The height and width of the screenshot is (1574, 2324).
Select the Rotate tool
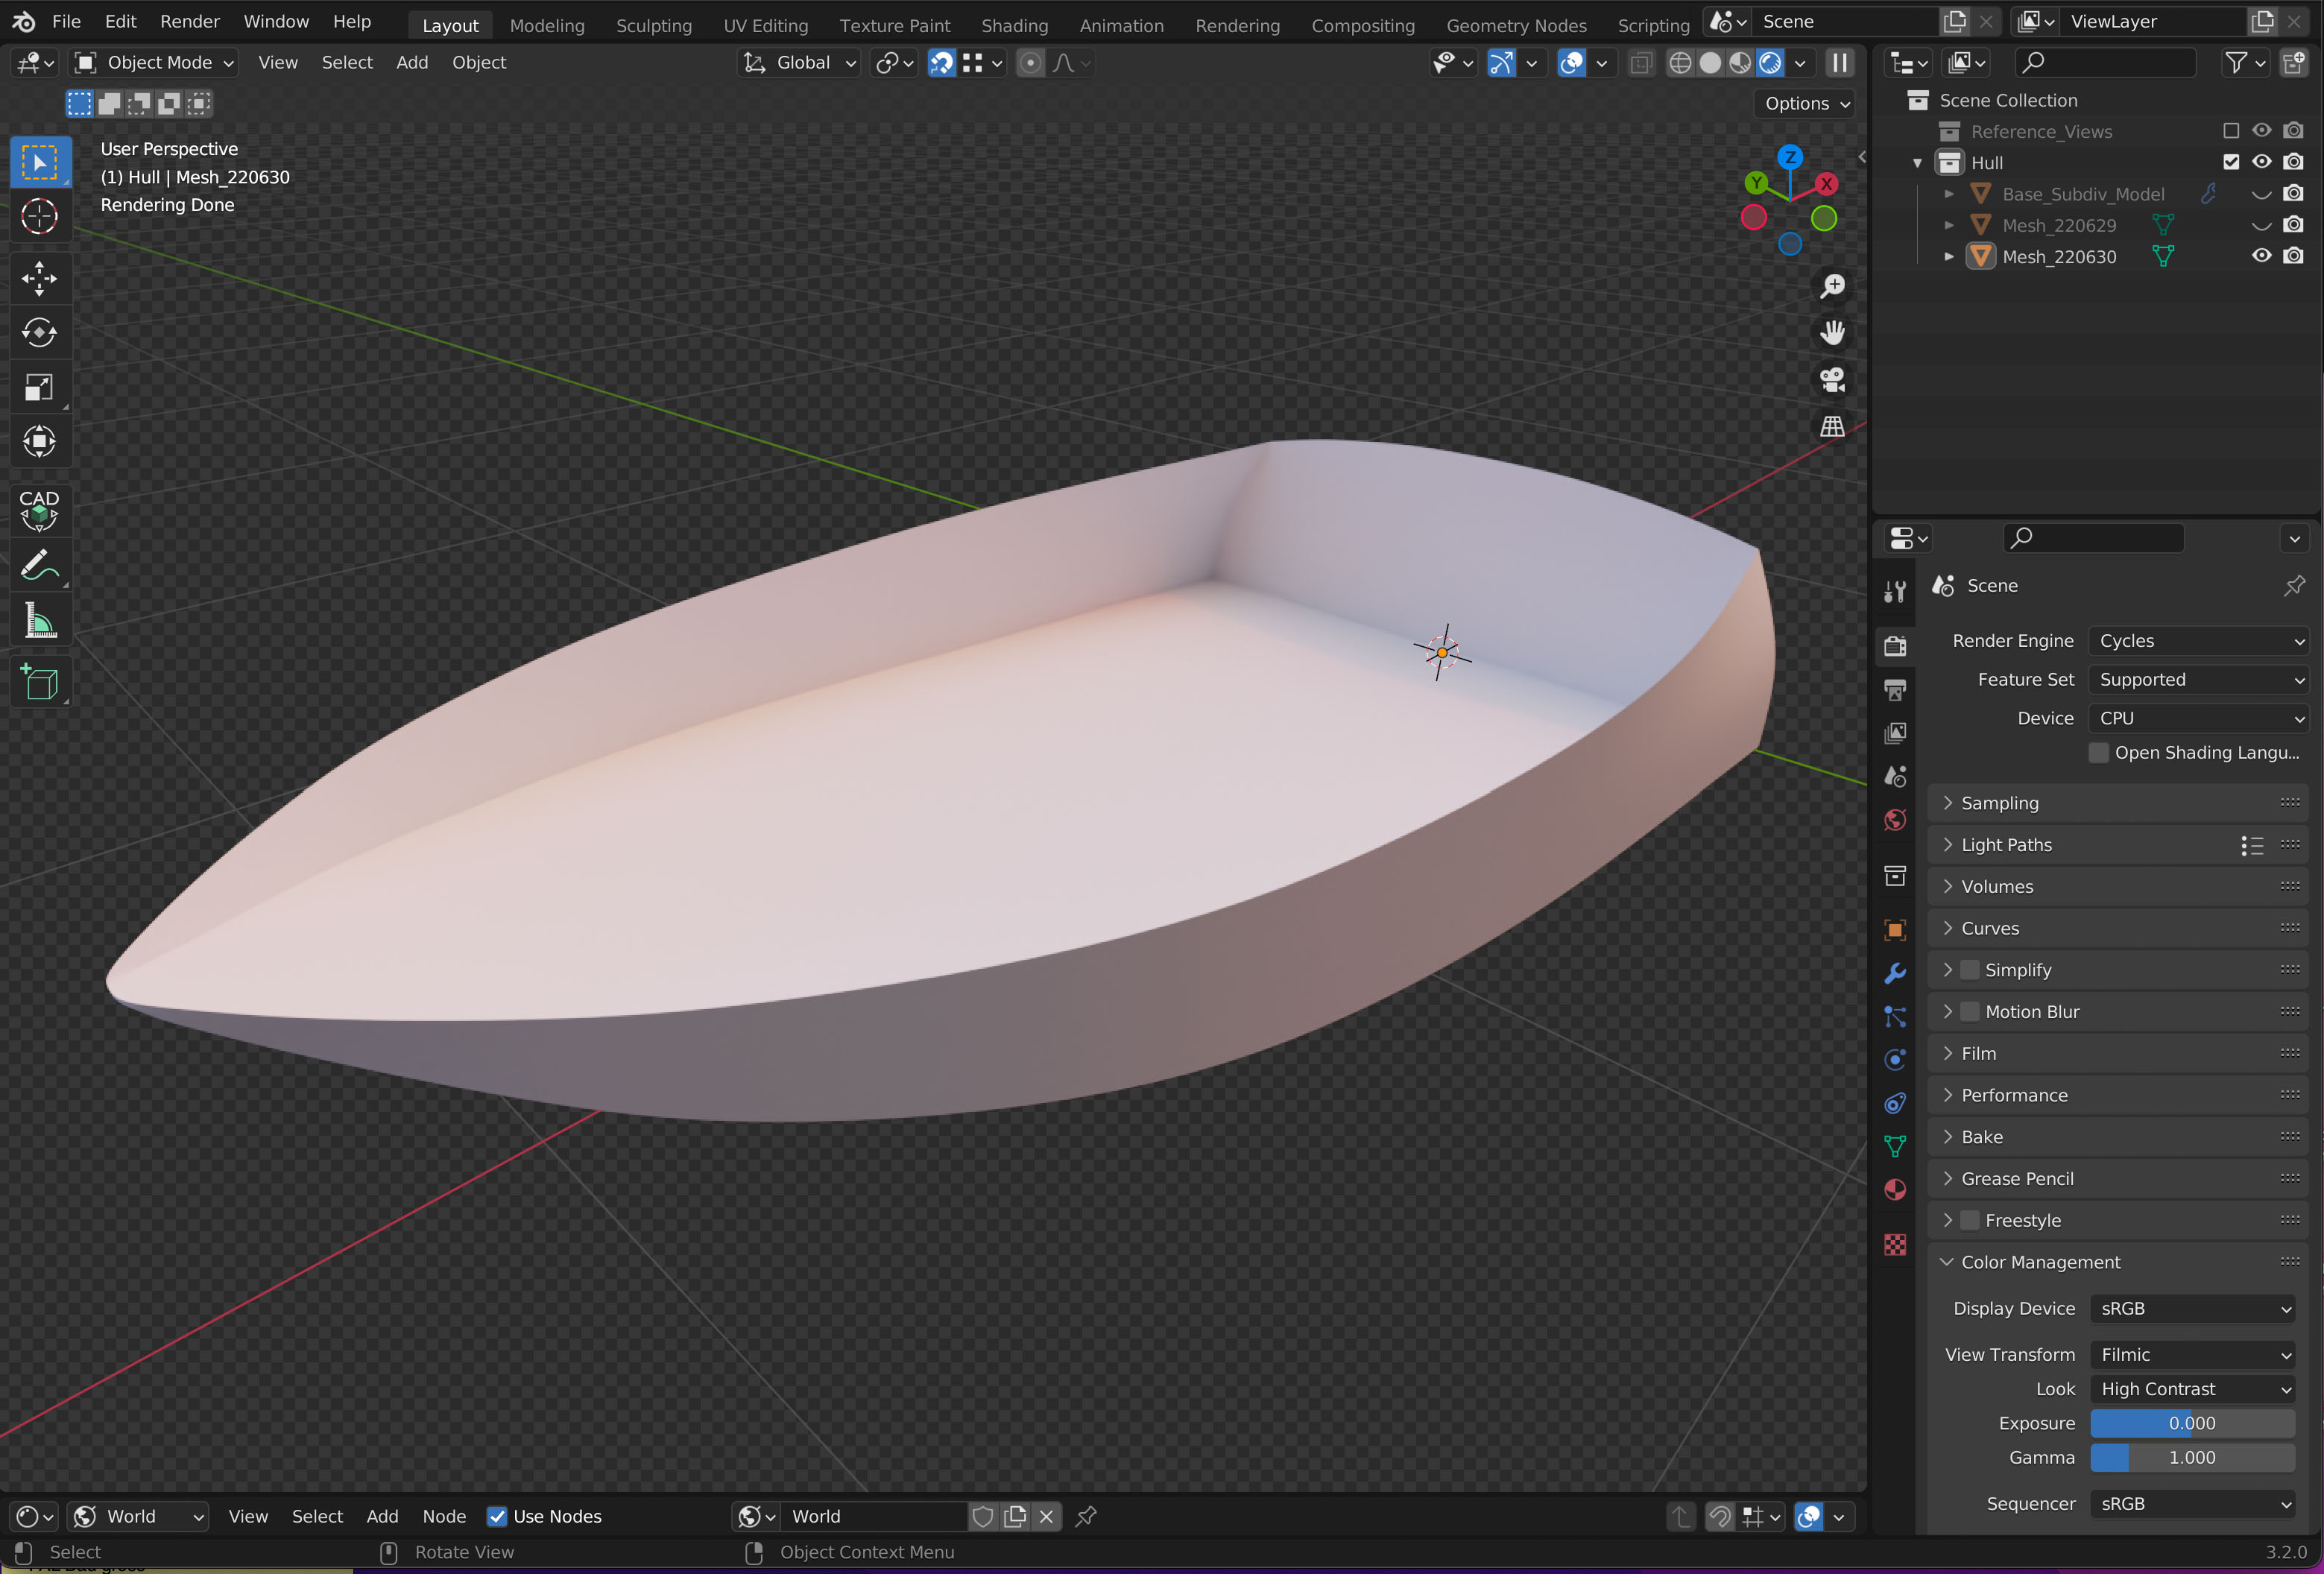(39, 332)
